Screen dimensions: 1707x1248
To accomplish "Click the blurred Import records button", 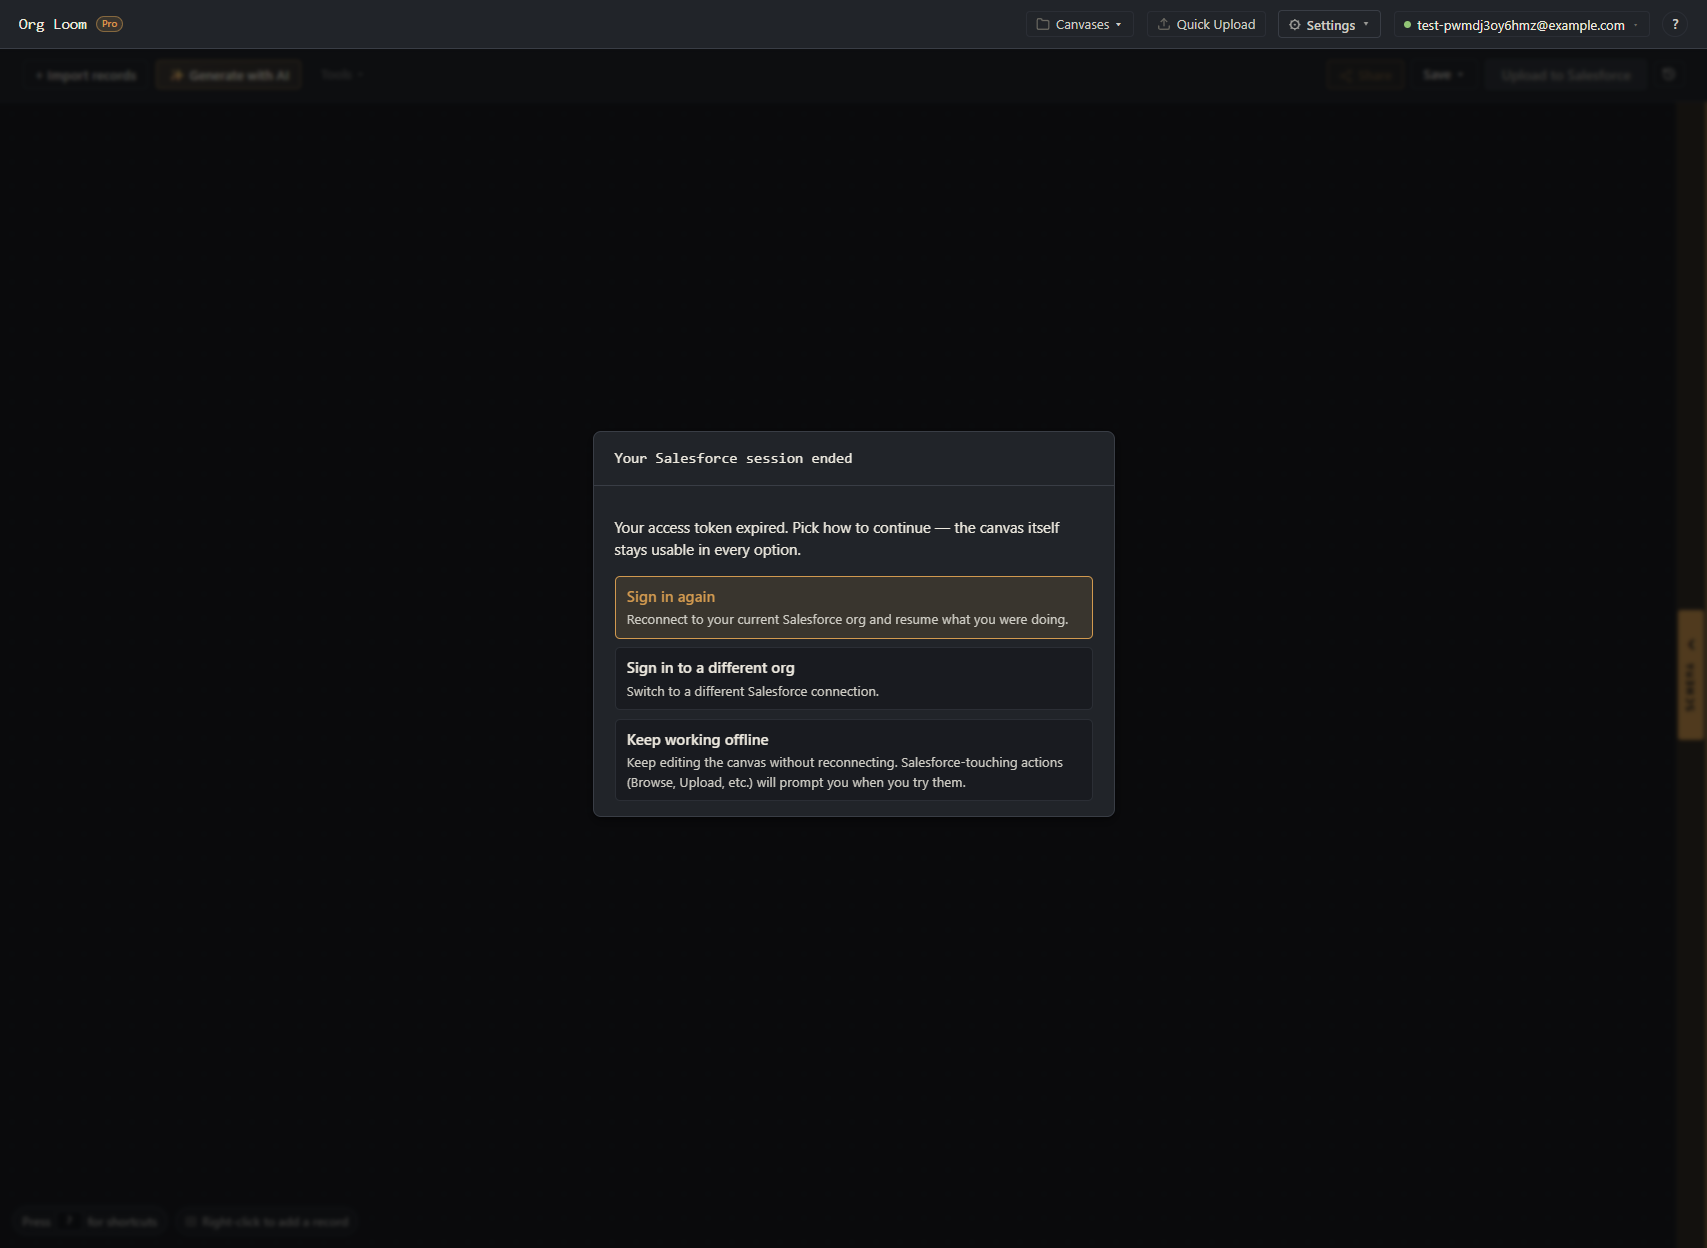I will point(86,75).
